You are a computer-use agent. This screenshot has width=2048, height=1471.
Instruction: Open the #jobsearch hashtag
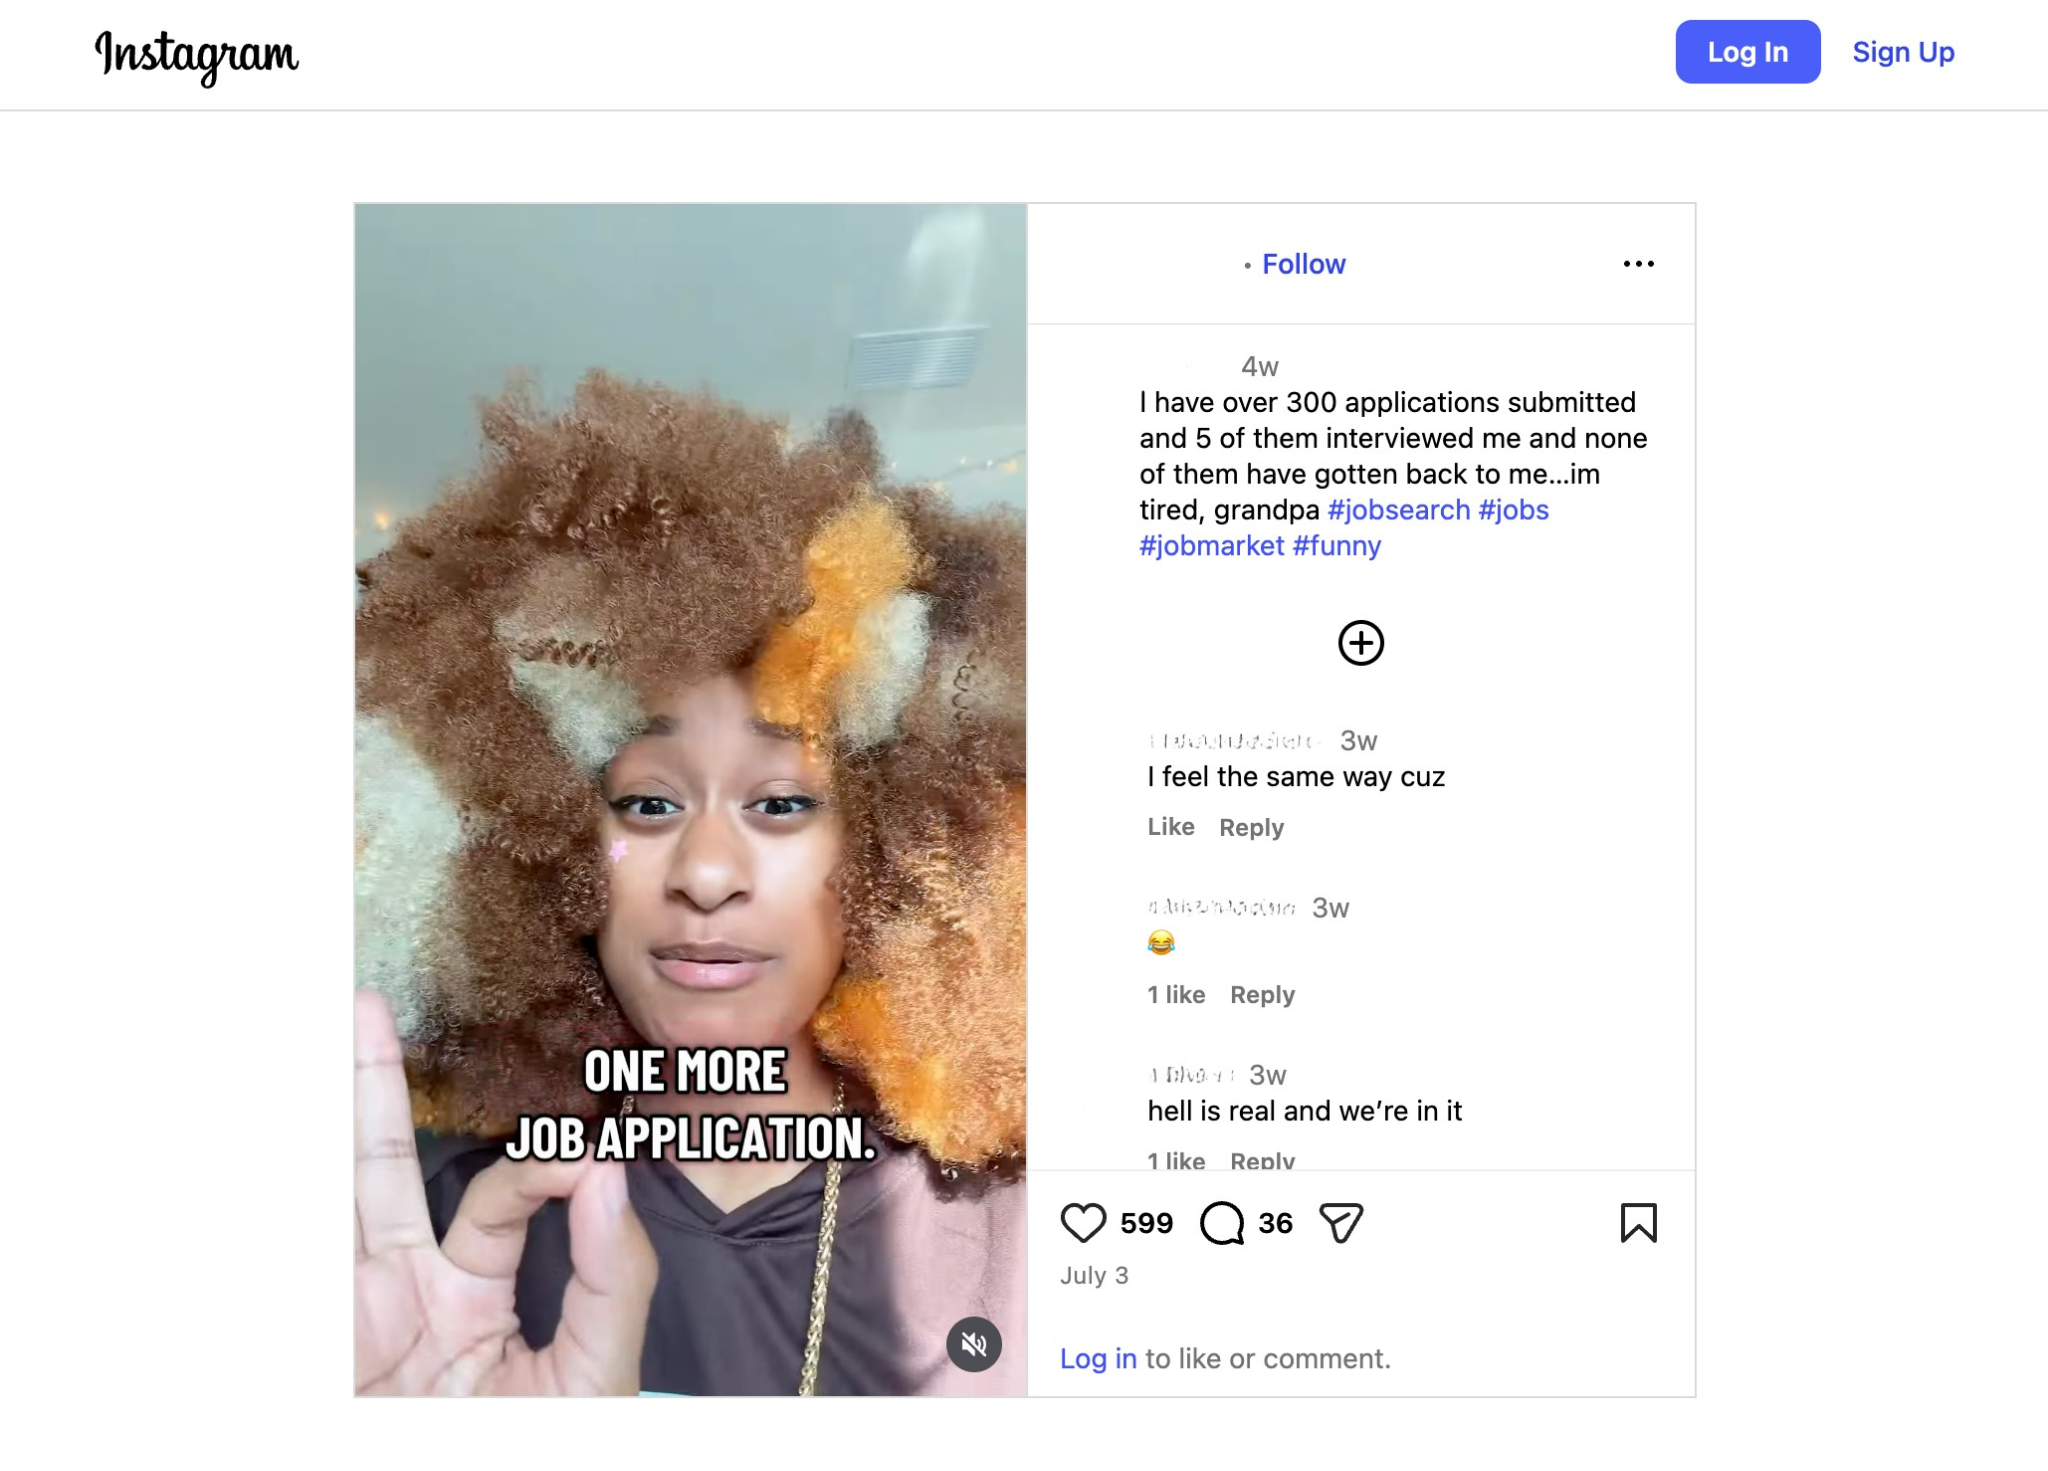tap(1398, 510)
